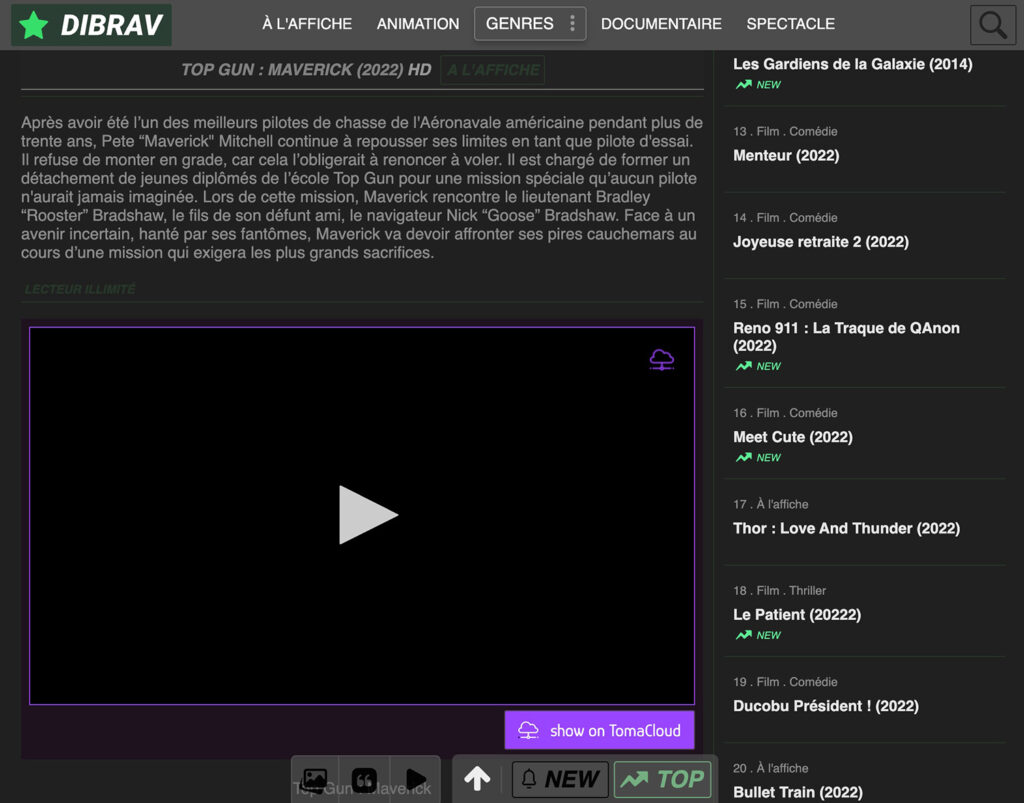Click the '19 . Film . Comédie' label

785,682
